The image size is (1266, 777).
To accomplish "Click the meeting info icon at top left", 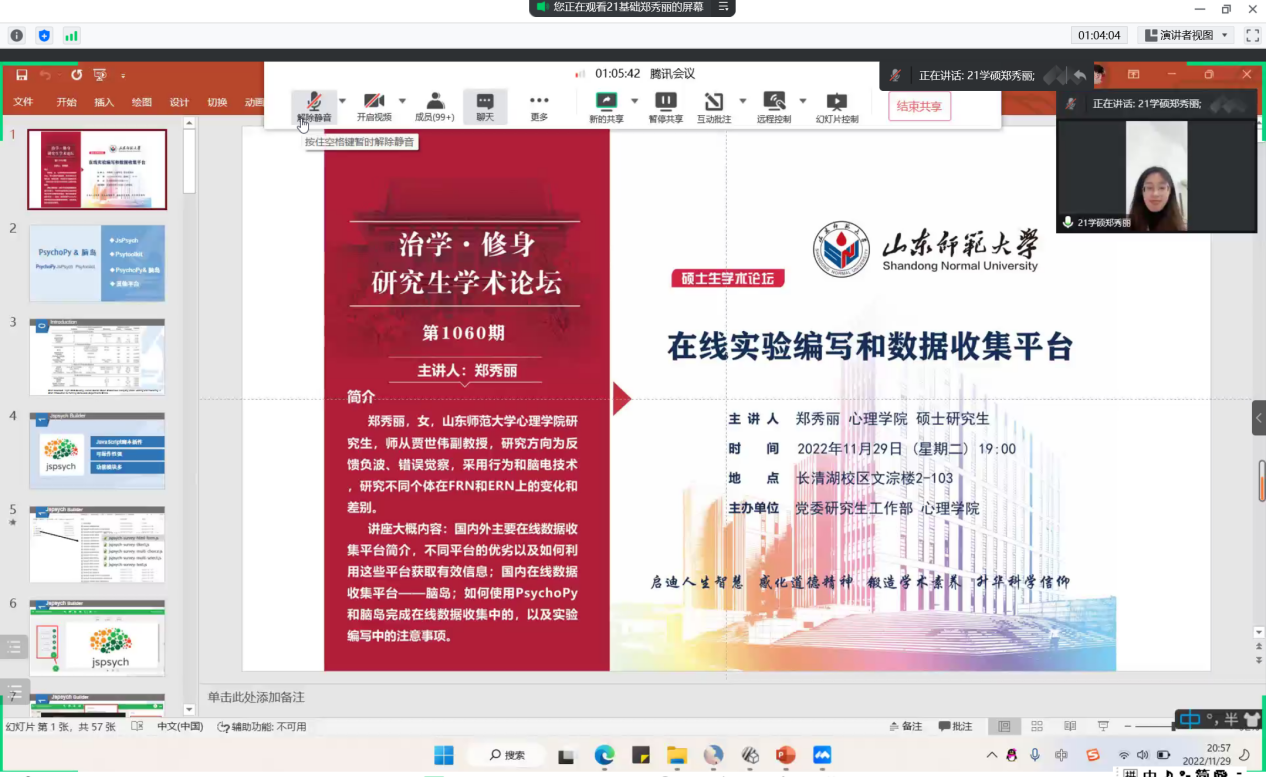I will 17,35.
